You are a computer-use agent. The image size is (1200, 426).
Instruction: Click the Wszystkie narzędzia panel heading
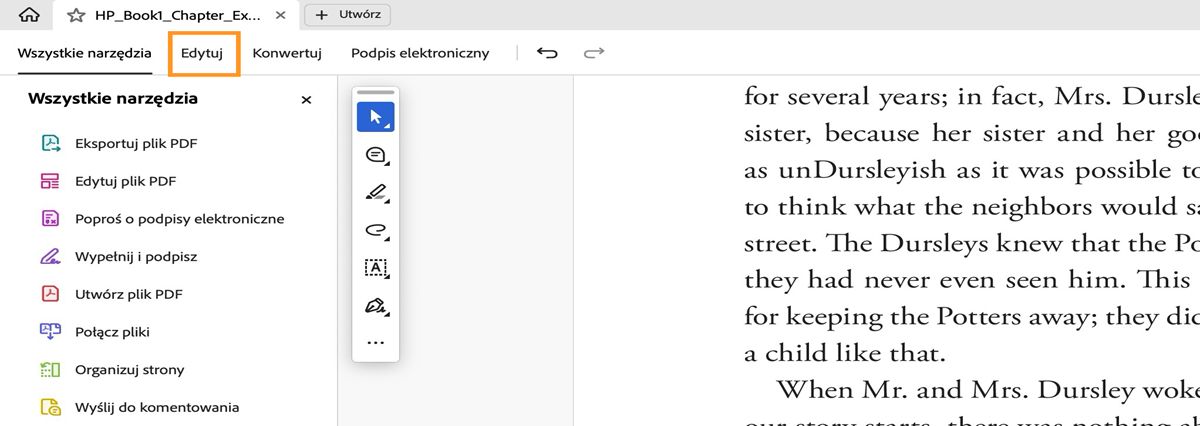[113, 99]
